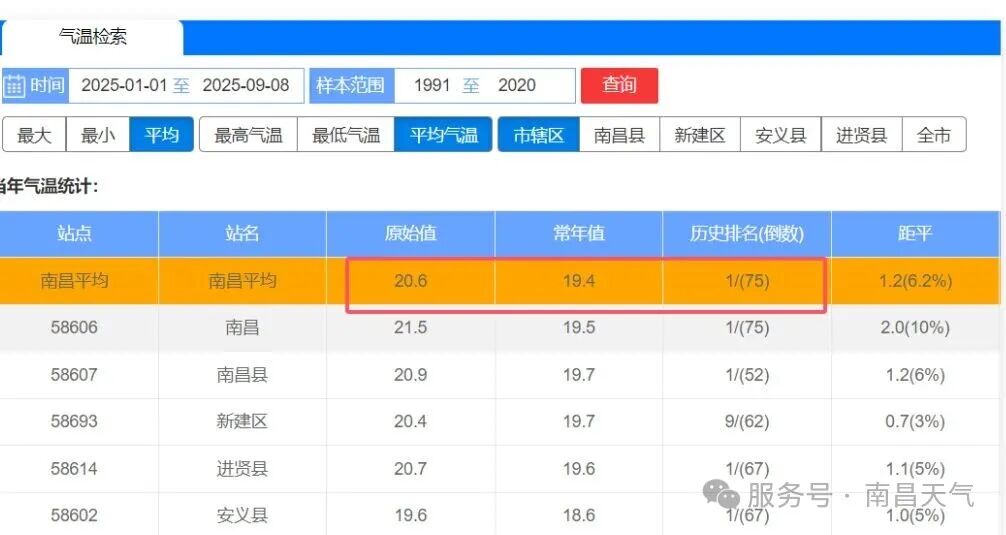Edit sample range start year 1991
The image size is (1006, 535).
pos(432,85)
